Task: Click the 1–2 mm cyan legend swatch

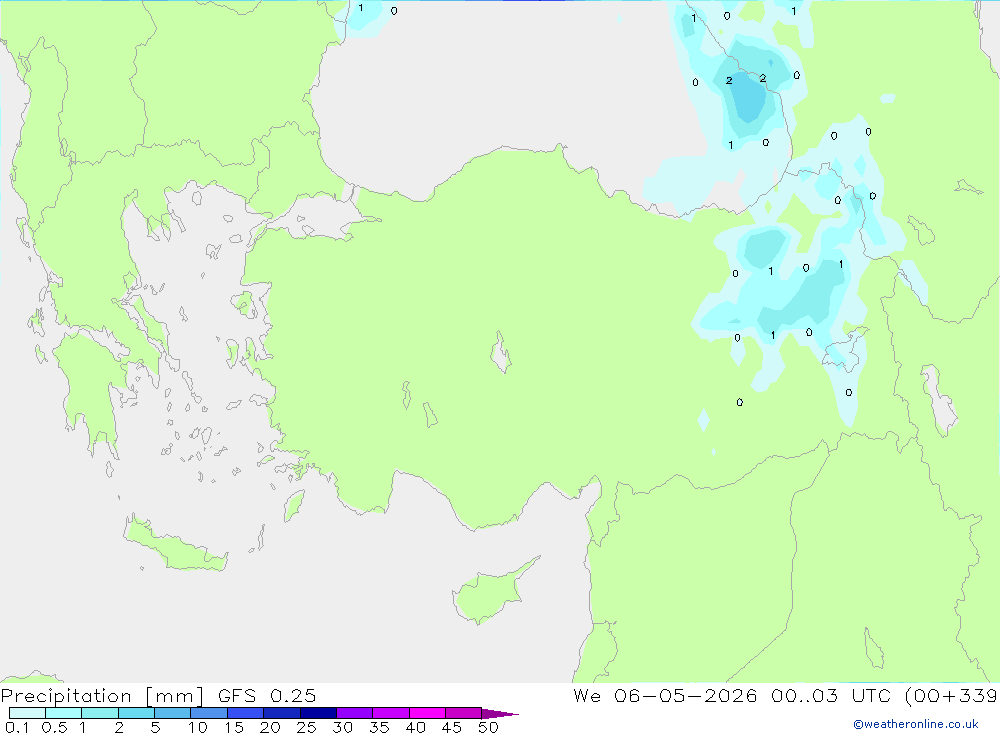Action: pos(100,713)
